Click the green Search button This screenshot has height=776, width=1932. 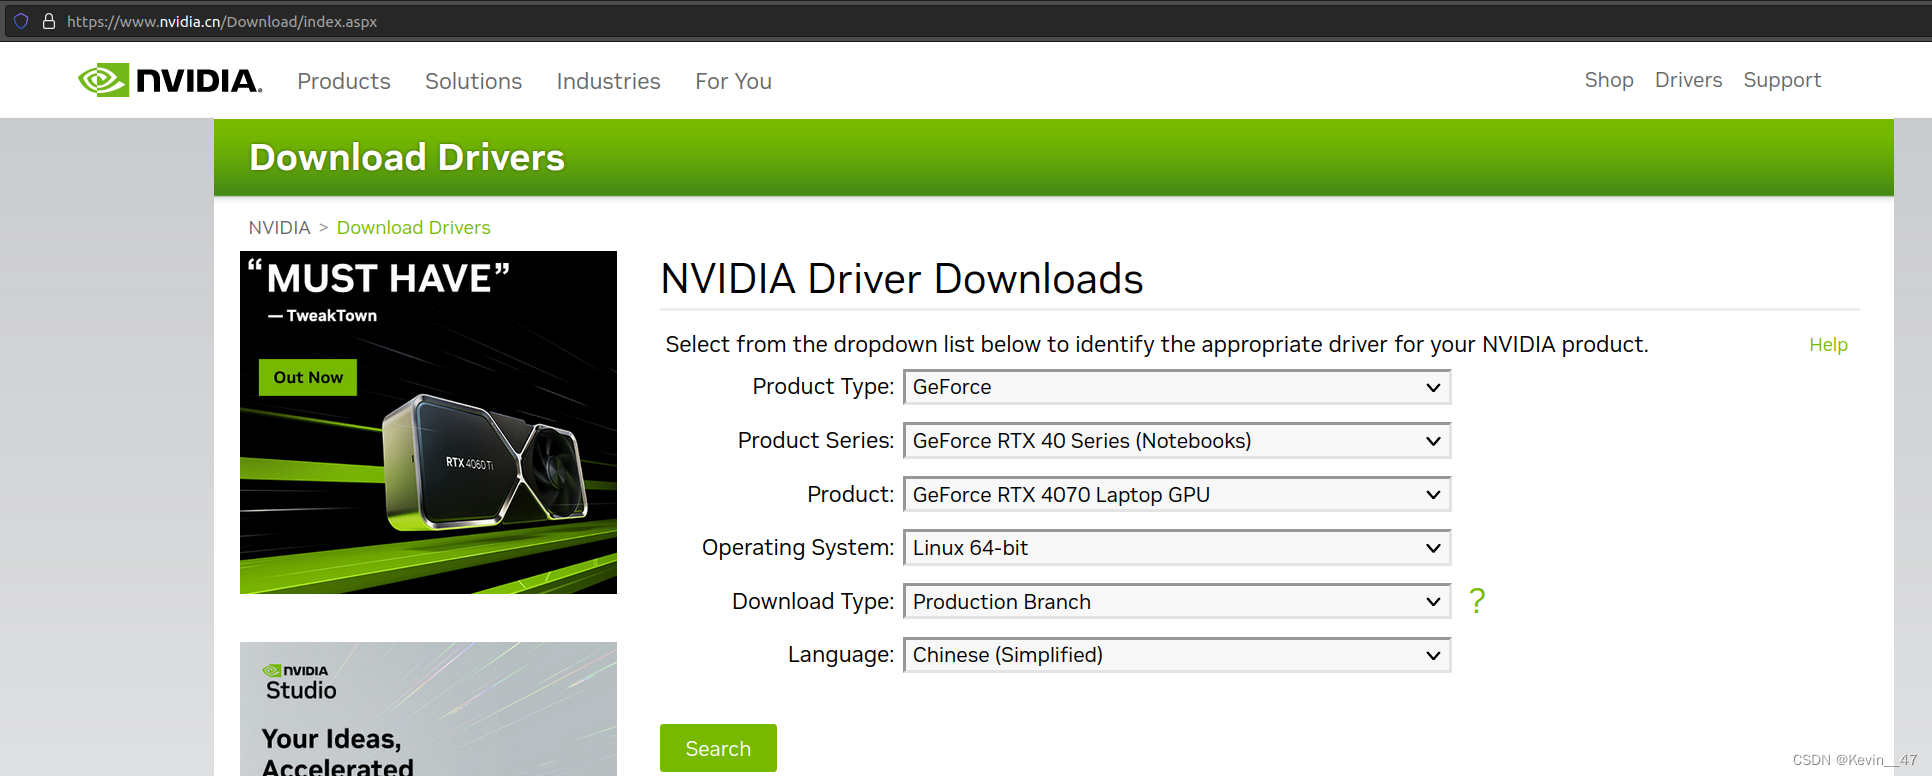[718, 748]
